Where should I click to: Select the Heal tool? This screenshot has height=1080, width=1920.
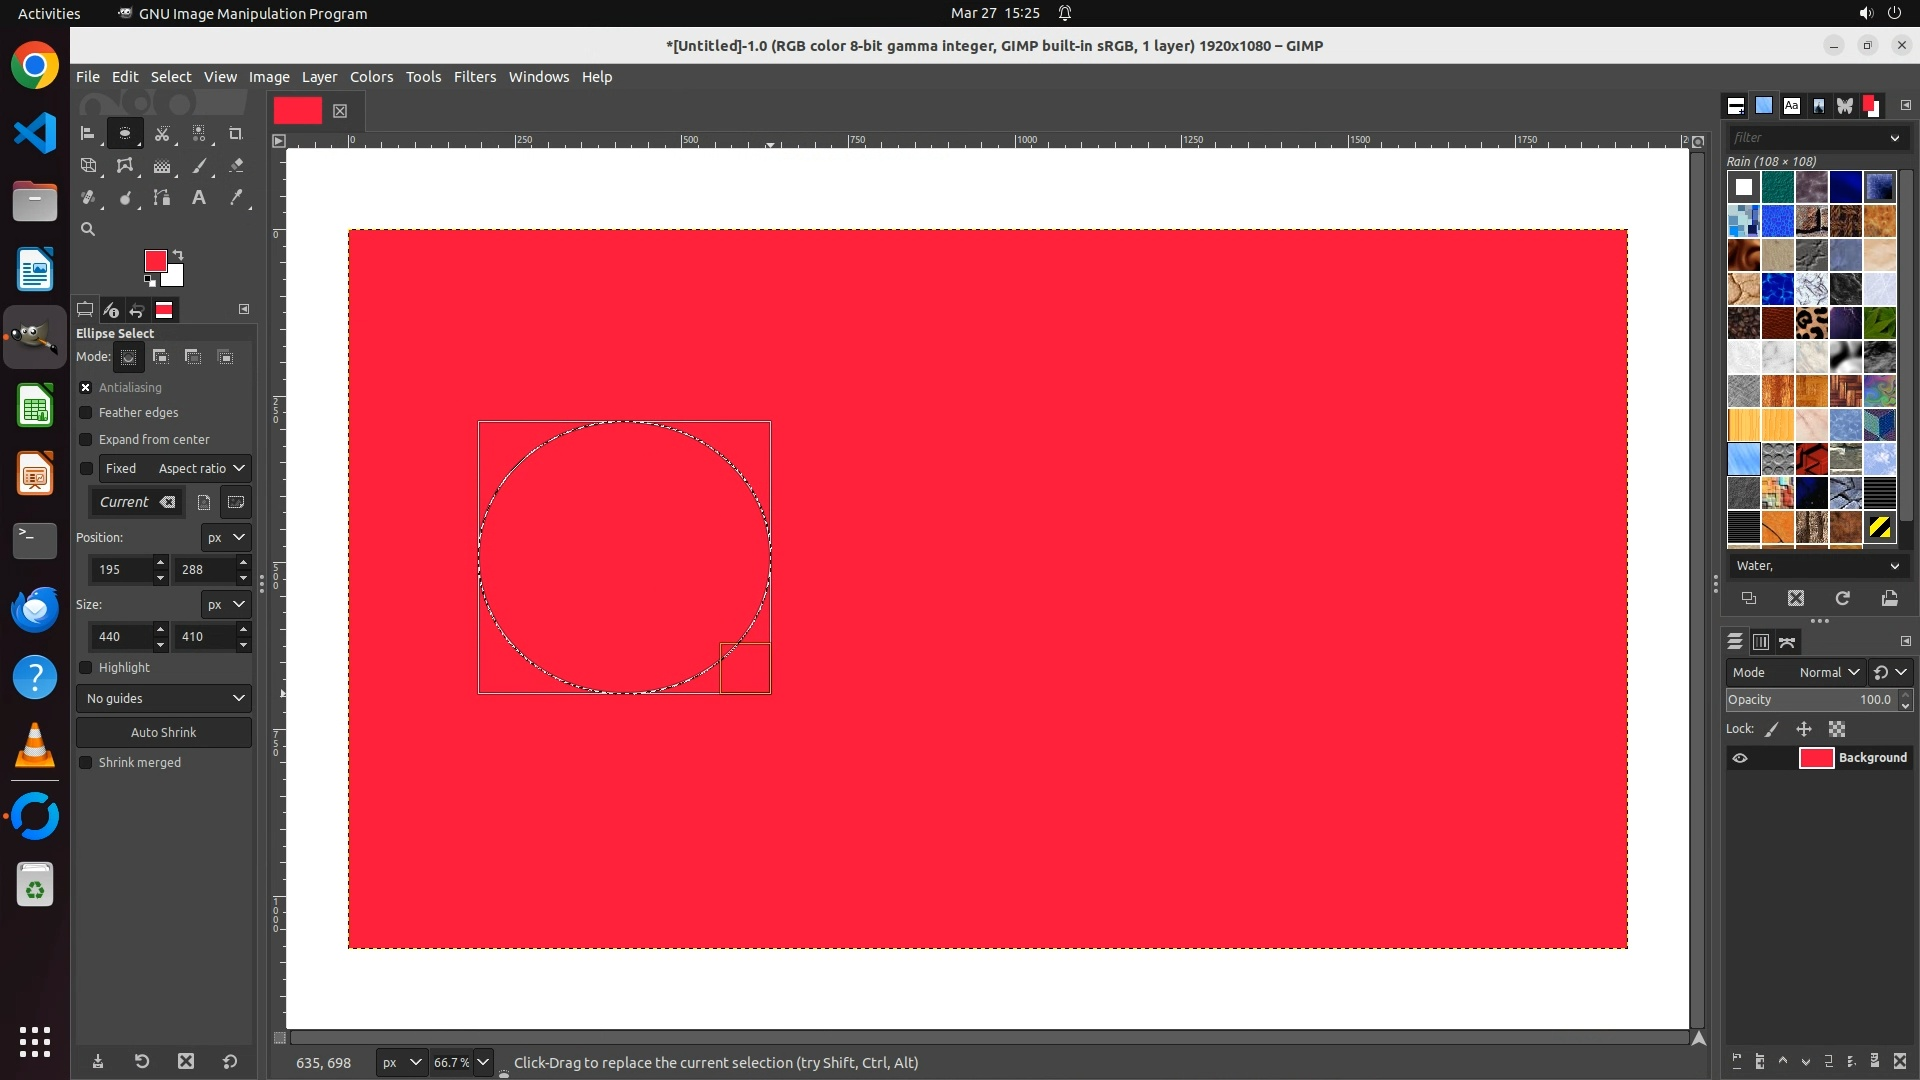[88, 198]
